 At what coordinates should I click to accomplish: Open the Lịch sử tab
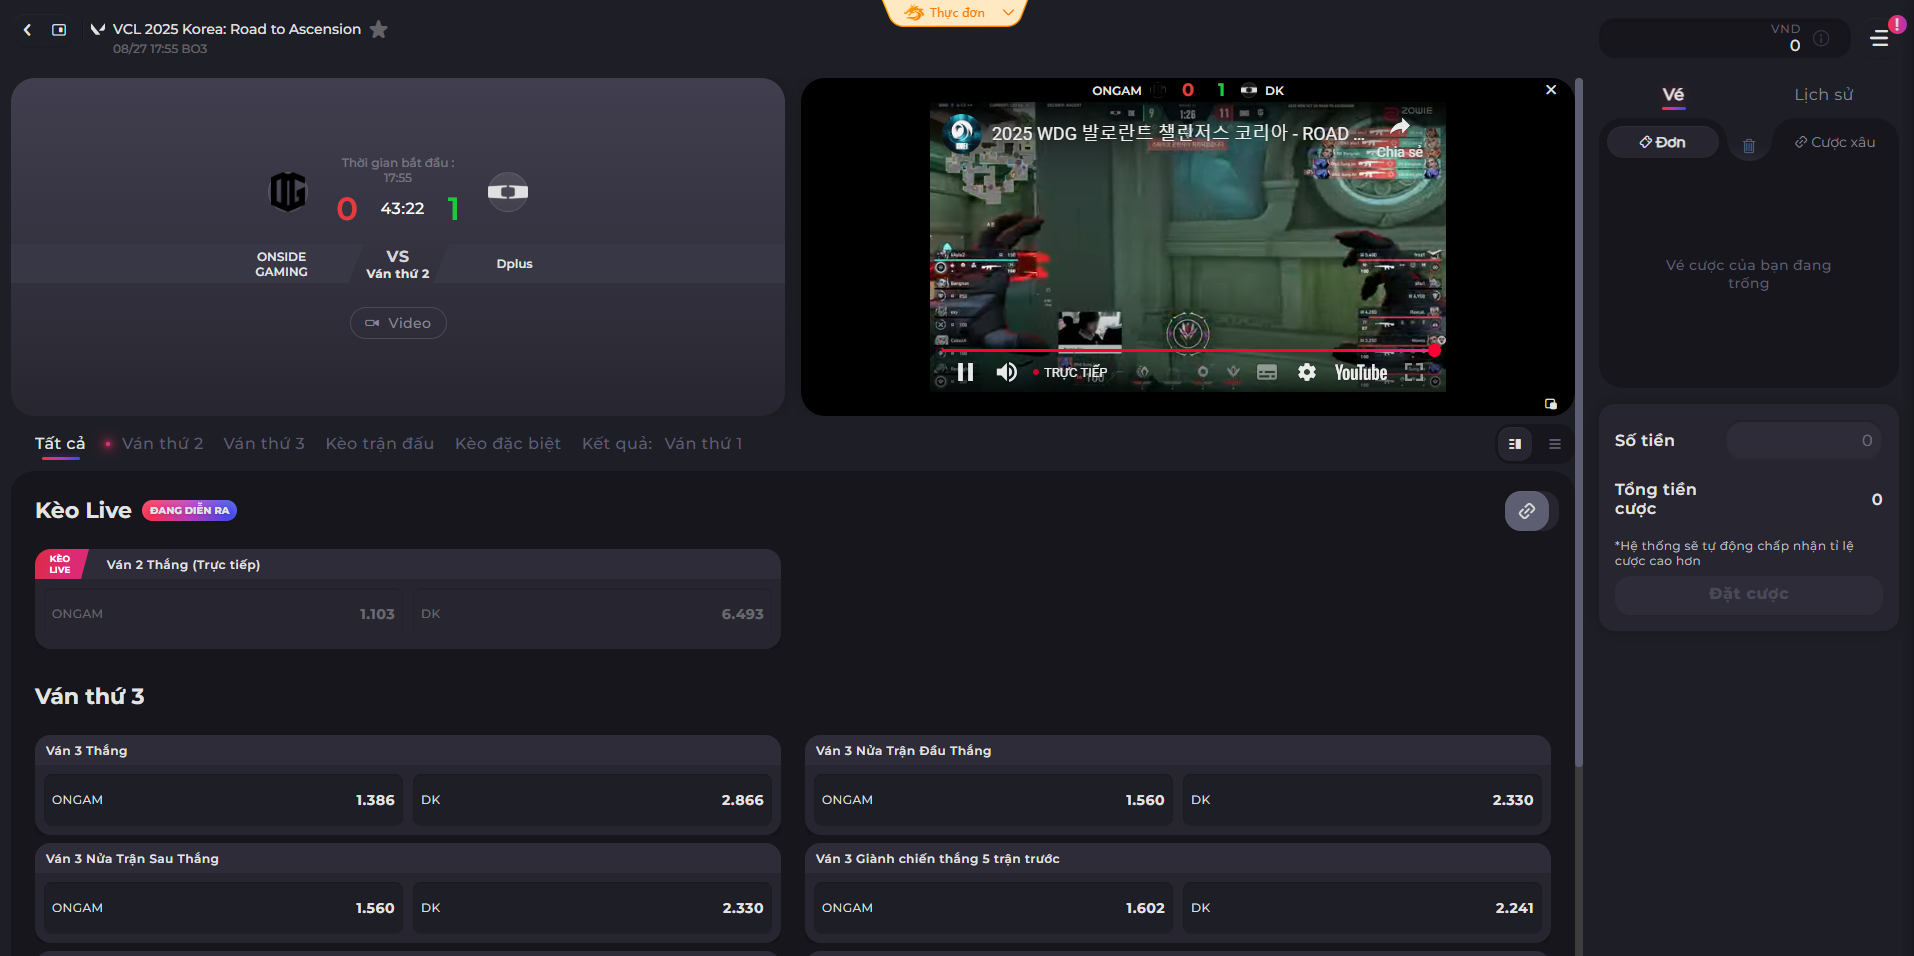(1823, 94)
